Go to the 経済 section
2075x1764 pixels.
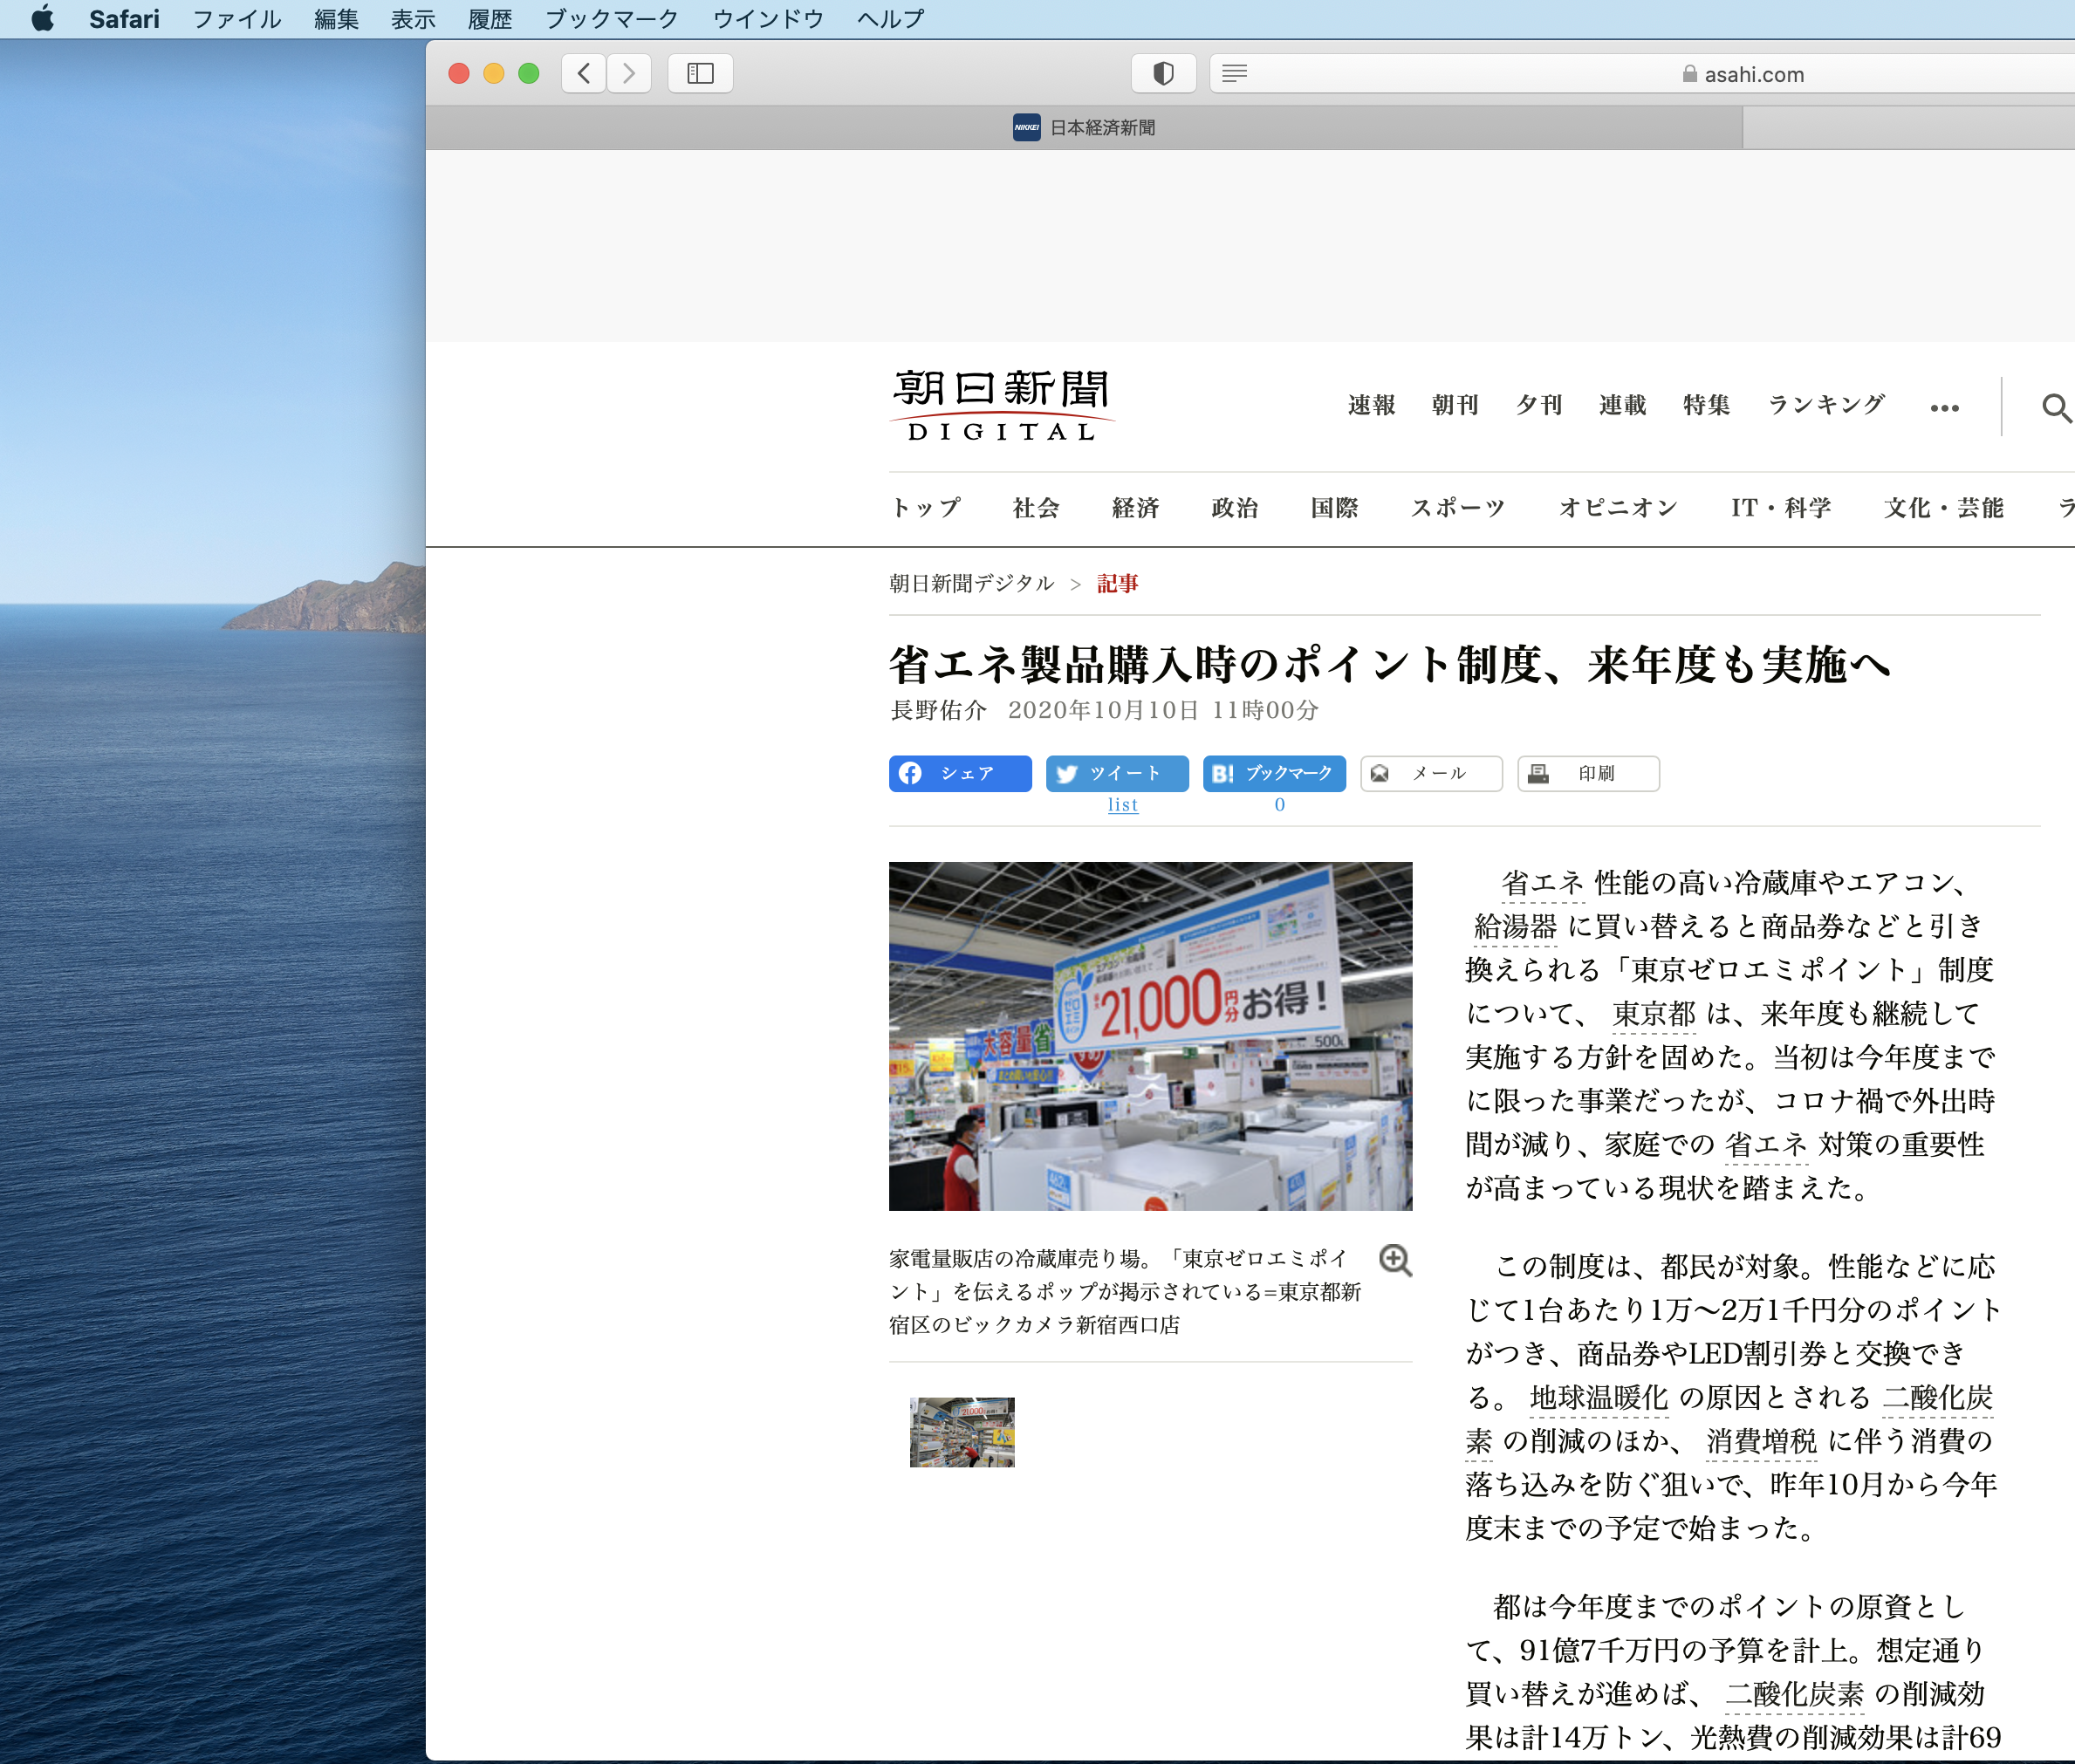coord(1135,508)
